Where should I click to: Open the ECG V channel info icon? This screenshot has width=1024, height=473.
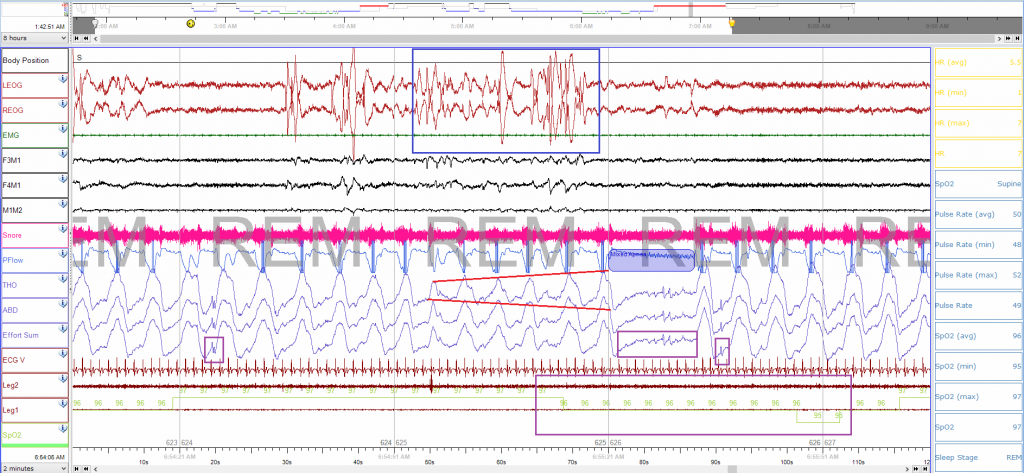click(x=63, y=353)
